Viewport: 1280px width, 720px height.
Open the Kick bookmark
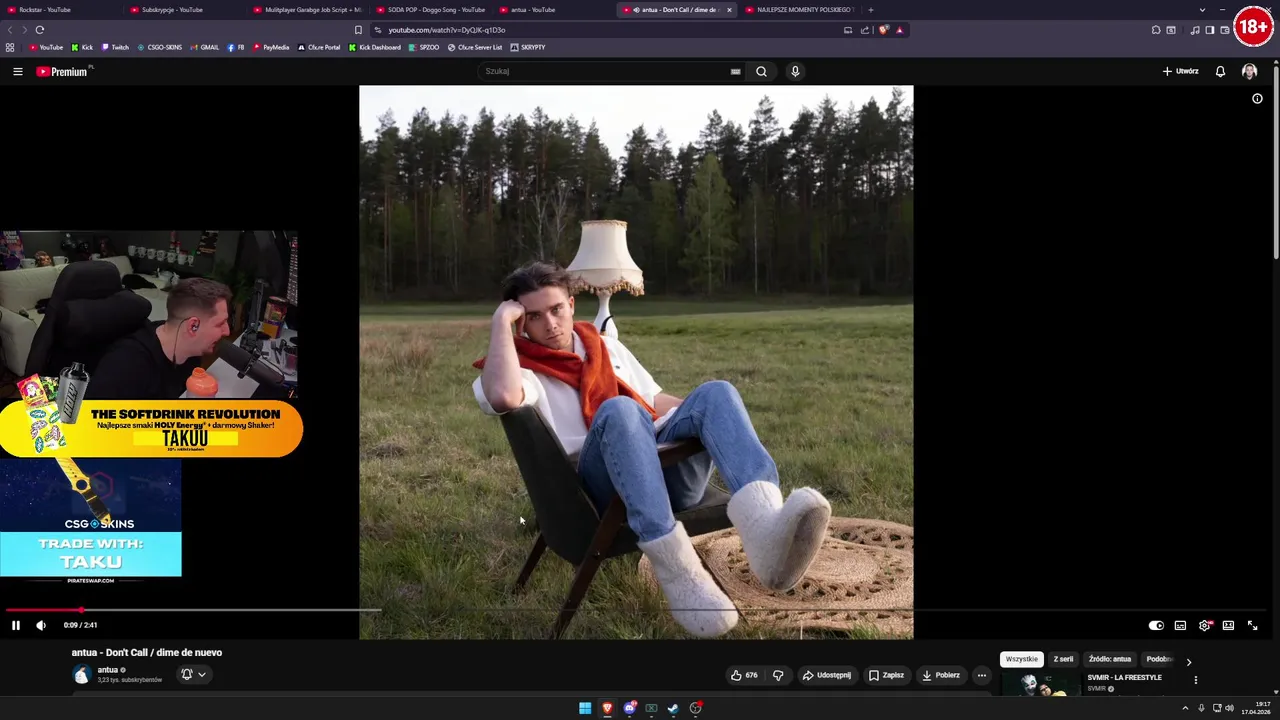click(x=82, y=47)
